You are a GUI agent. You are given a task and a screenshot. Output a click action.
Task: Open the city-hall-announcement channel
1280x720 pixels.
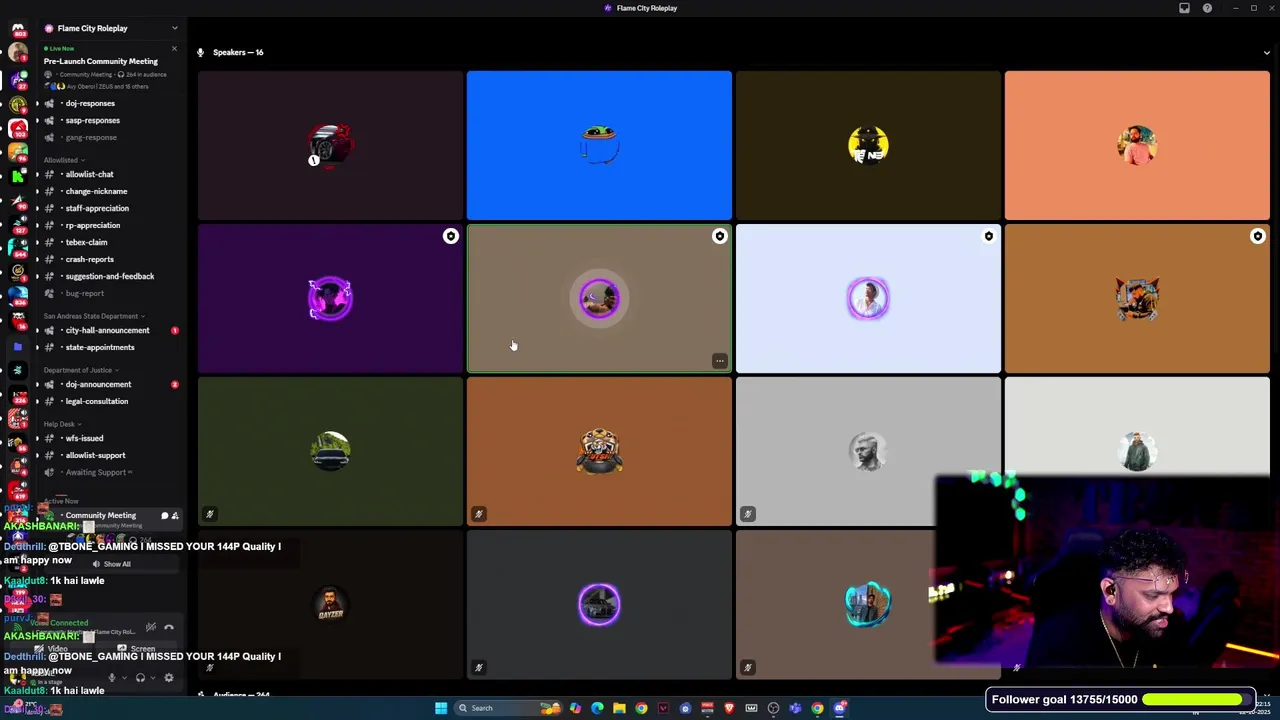pyautogui.click(x=106, y=330)
